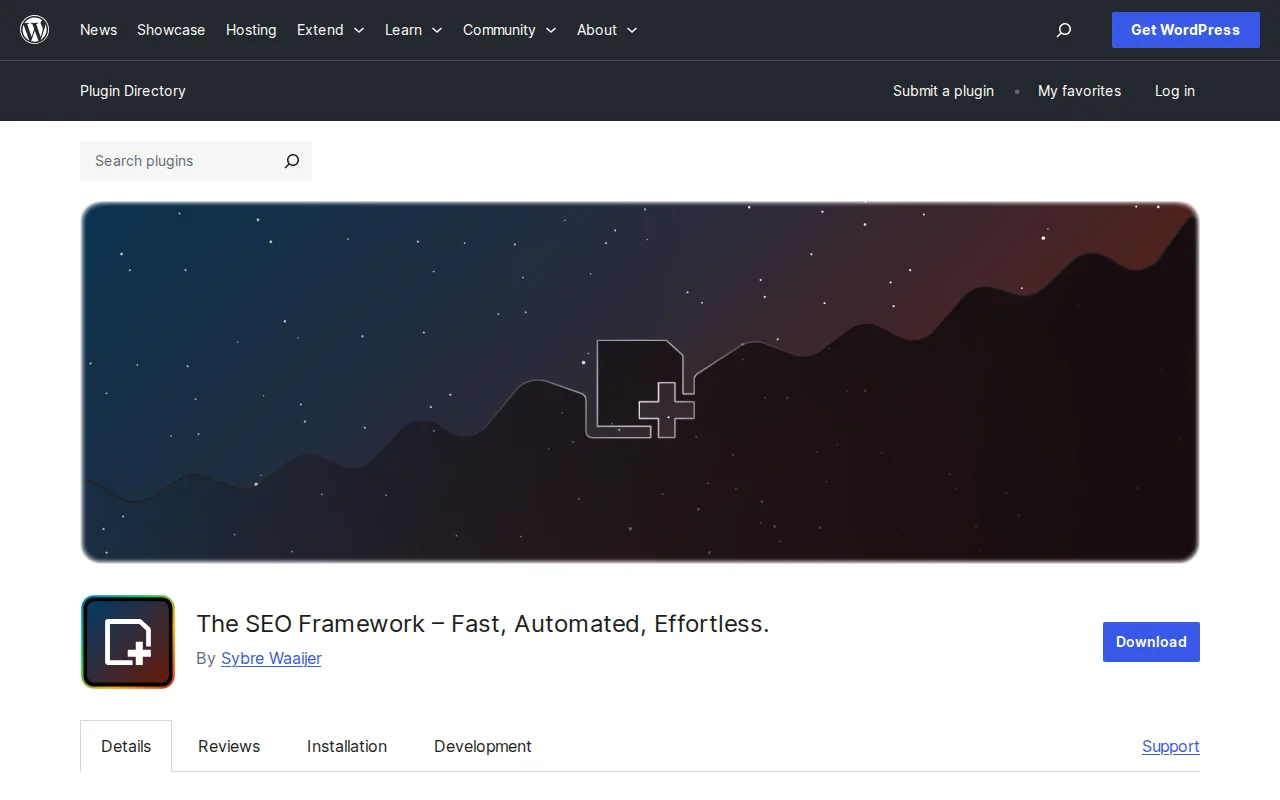Go to My favorites
The width and height of the screenshot is (1280, 800).
click(1079, 91)
